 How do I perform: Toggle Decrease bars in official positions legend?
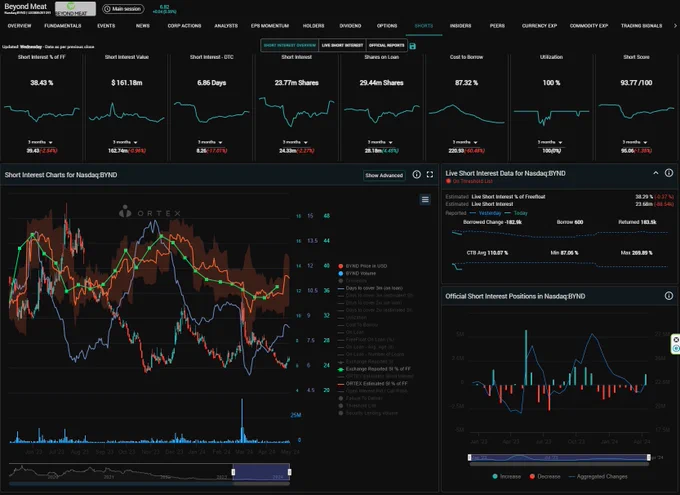click(545, 476)
